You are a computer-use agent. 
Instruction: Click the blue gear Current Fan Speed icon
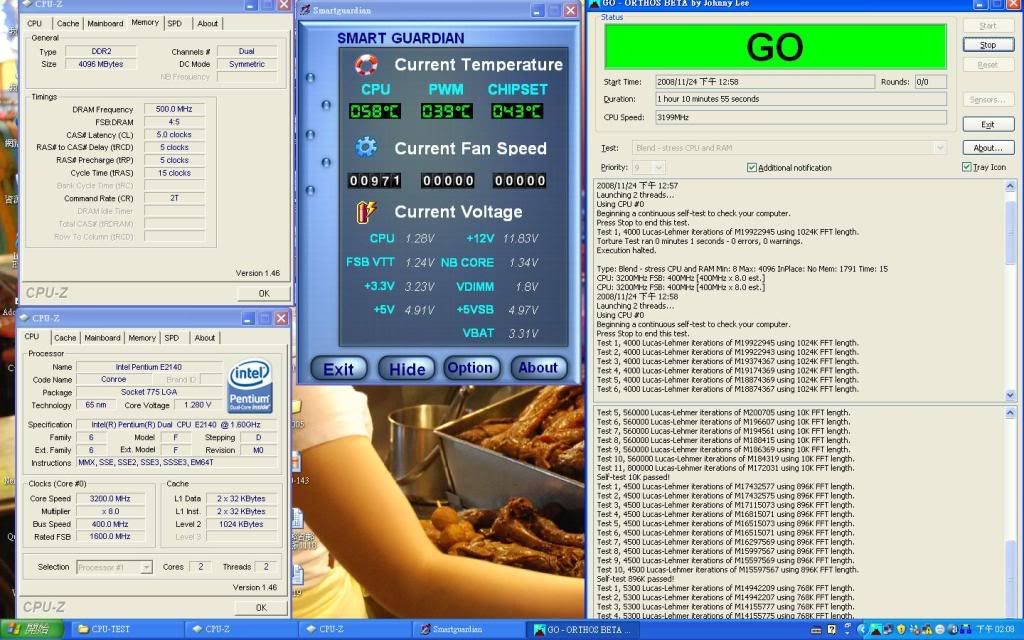[x=366, y=148]
